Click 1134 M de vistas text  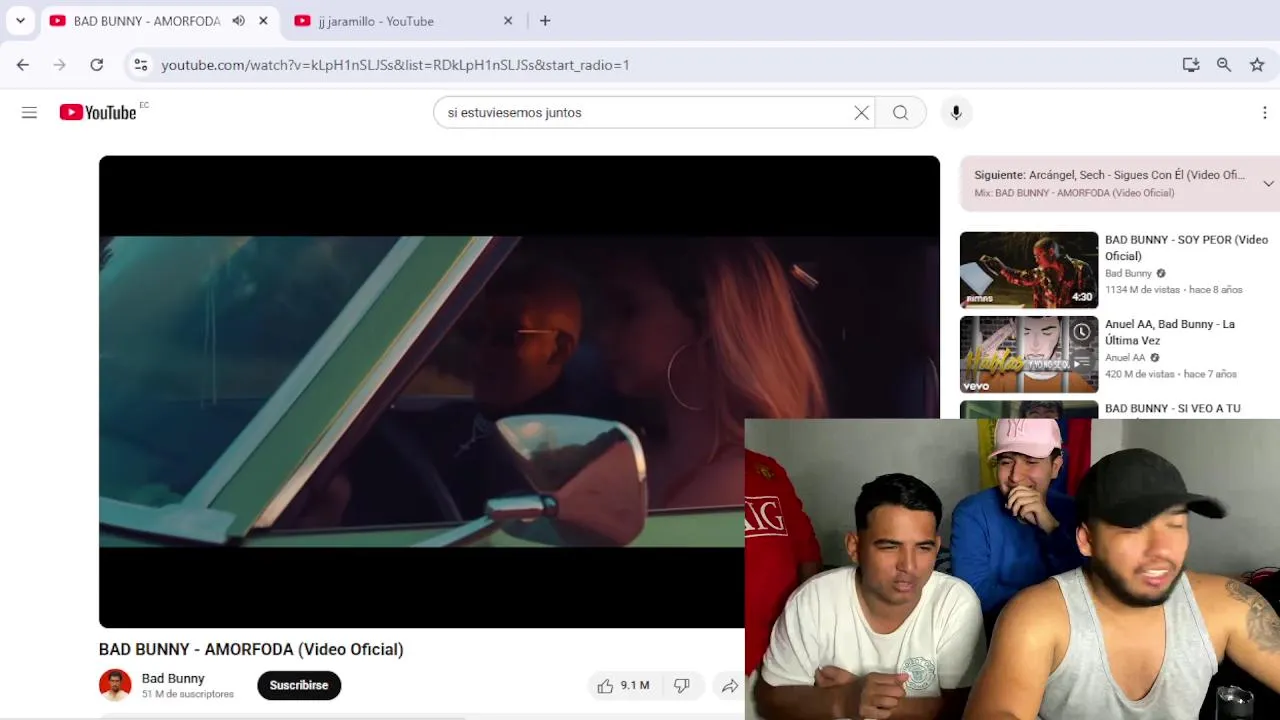pyautogui.click(x=1140, y=290)
